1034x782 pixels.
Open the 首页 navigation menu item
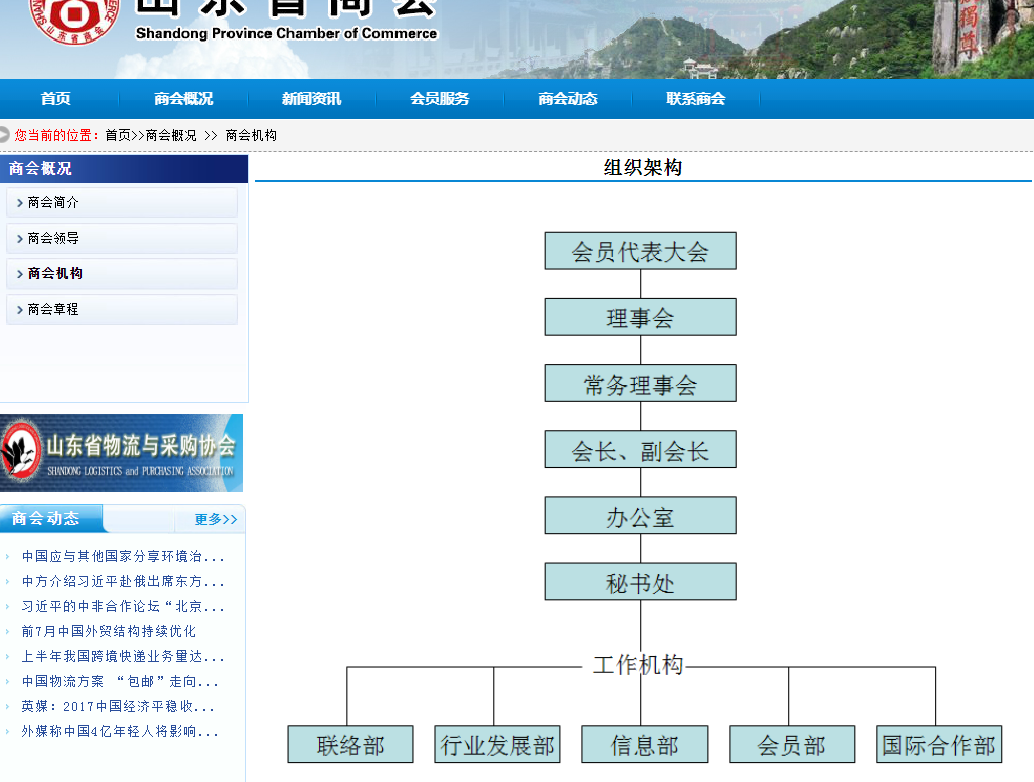56,99
